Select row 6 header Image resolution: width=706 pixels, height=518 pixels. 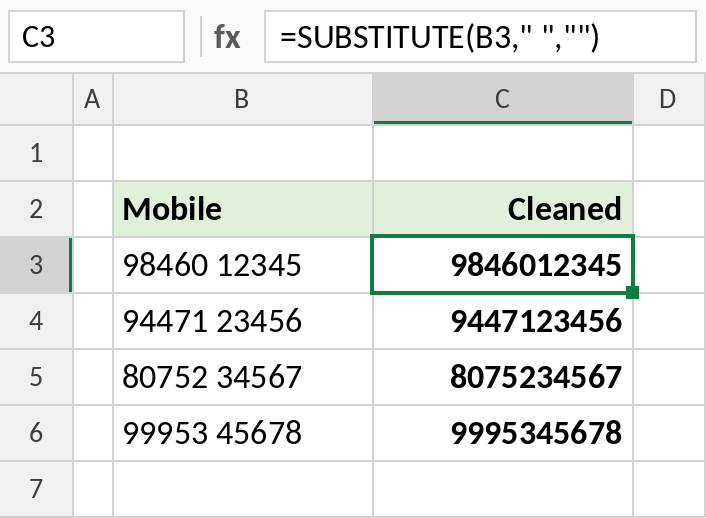[36, 432]
